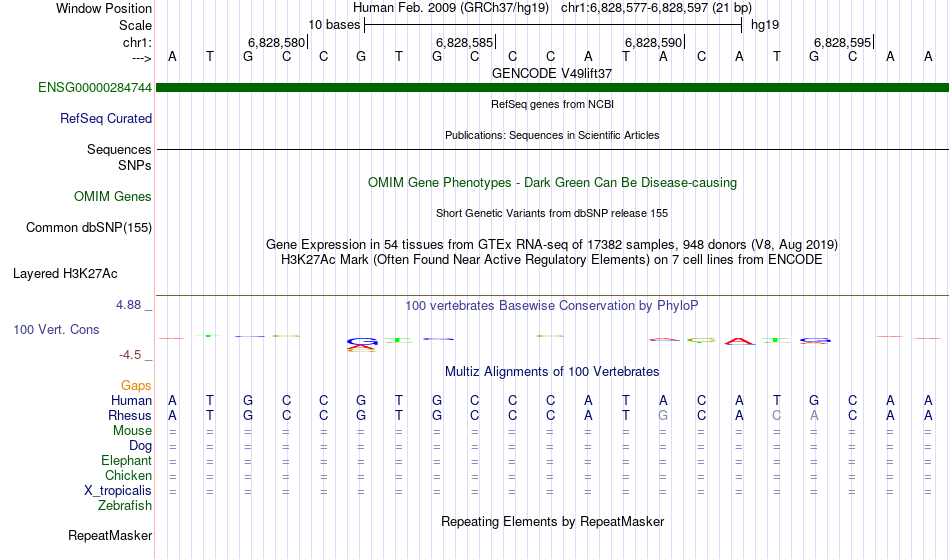Click the 6,828,585 ruler position
This screenshot has width=950, height=559.
coord(465,42)
